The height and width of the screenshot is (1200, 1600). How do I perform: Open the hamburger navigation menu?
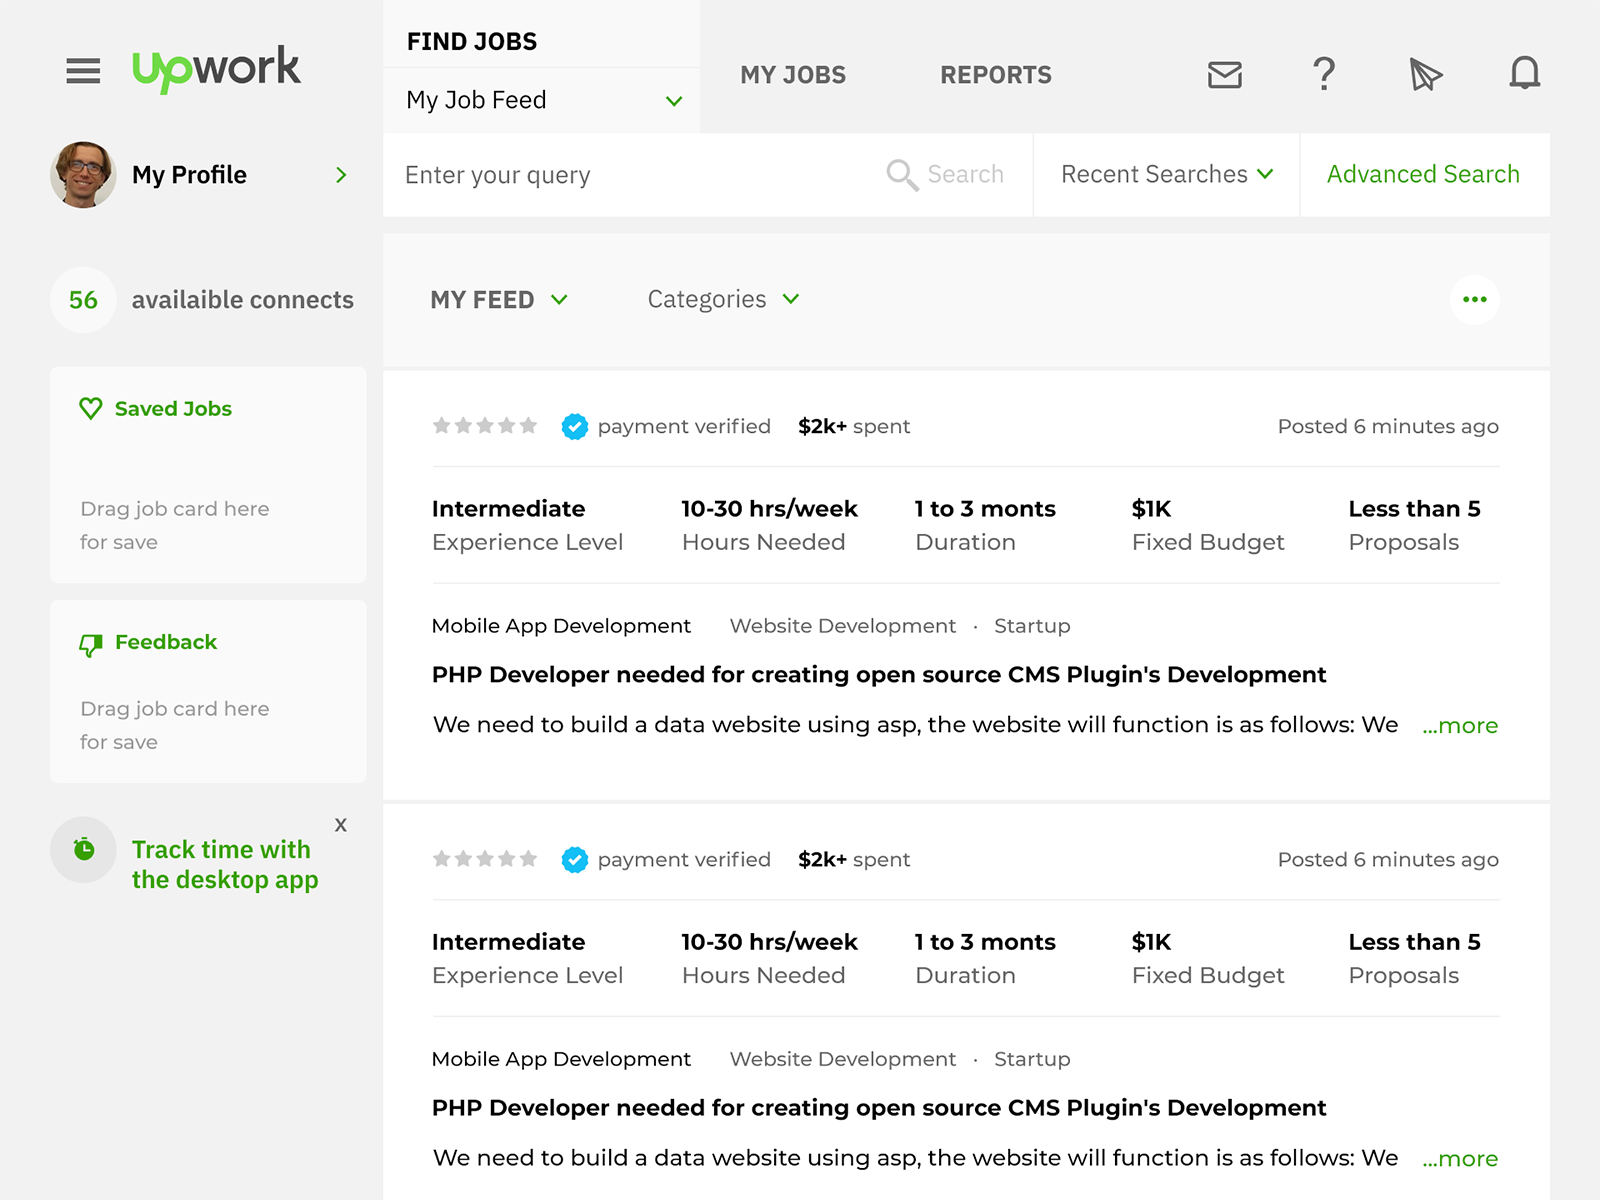[83, 71]
